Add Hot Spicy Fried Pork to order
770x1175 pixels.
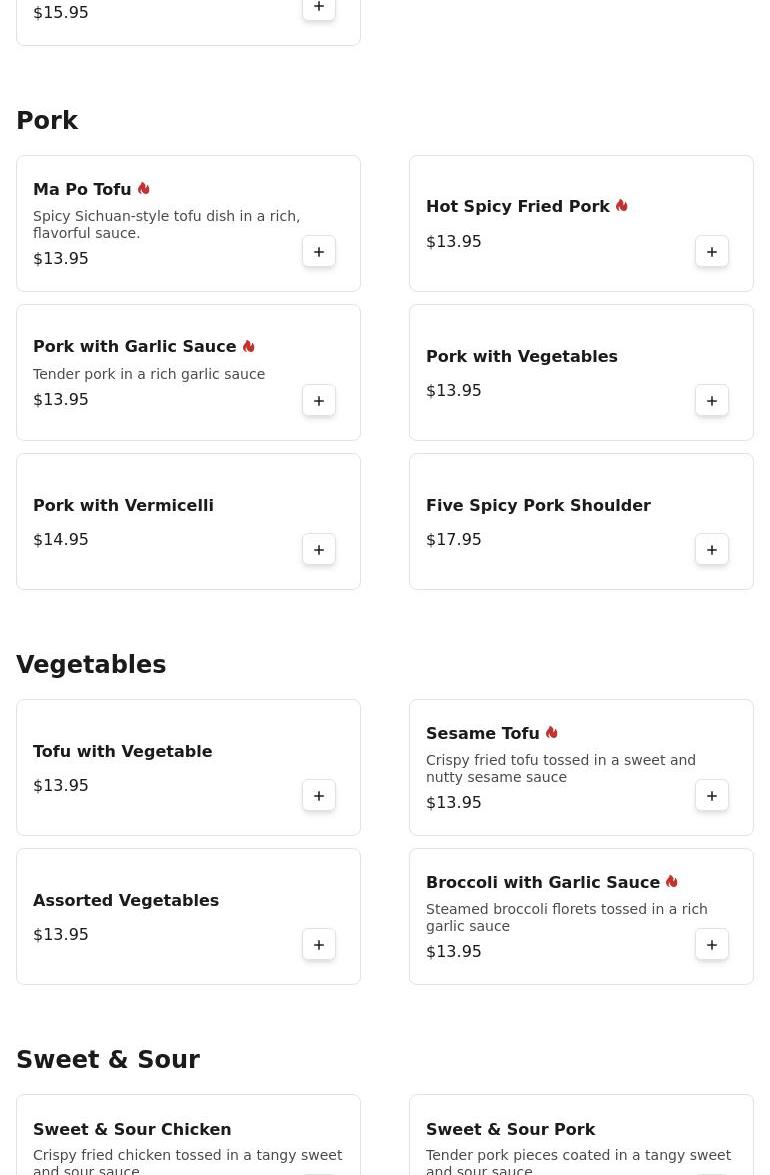click(x=712, y=252)
